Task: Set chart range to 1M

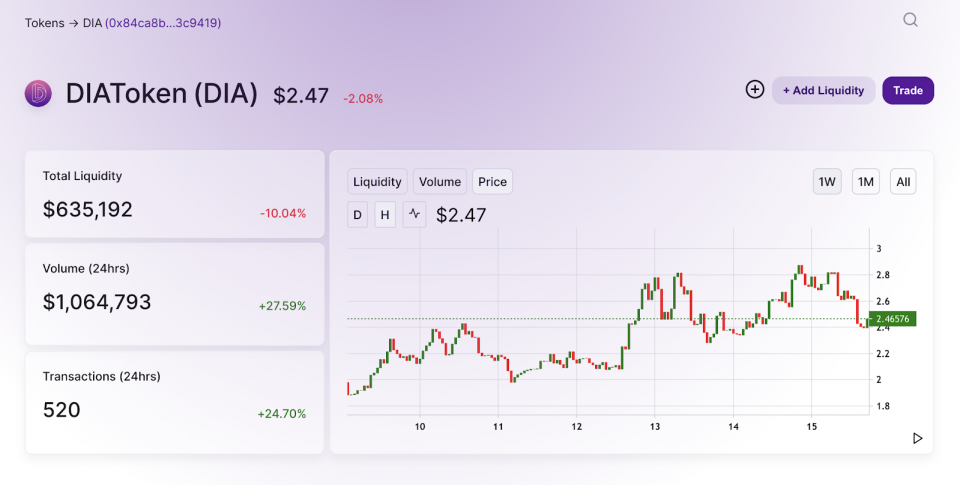Action: coord(866,181)
